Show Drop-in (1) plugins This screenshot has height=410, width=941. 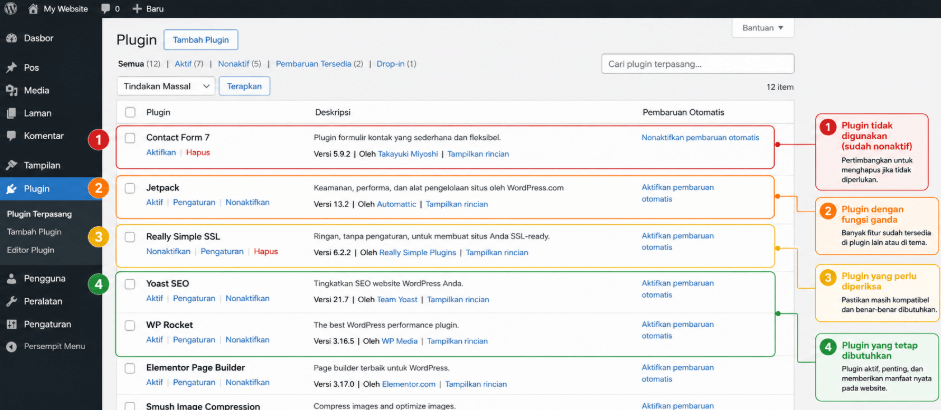[x=396, y=64]
